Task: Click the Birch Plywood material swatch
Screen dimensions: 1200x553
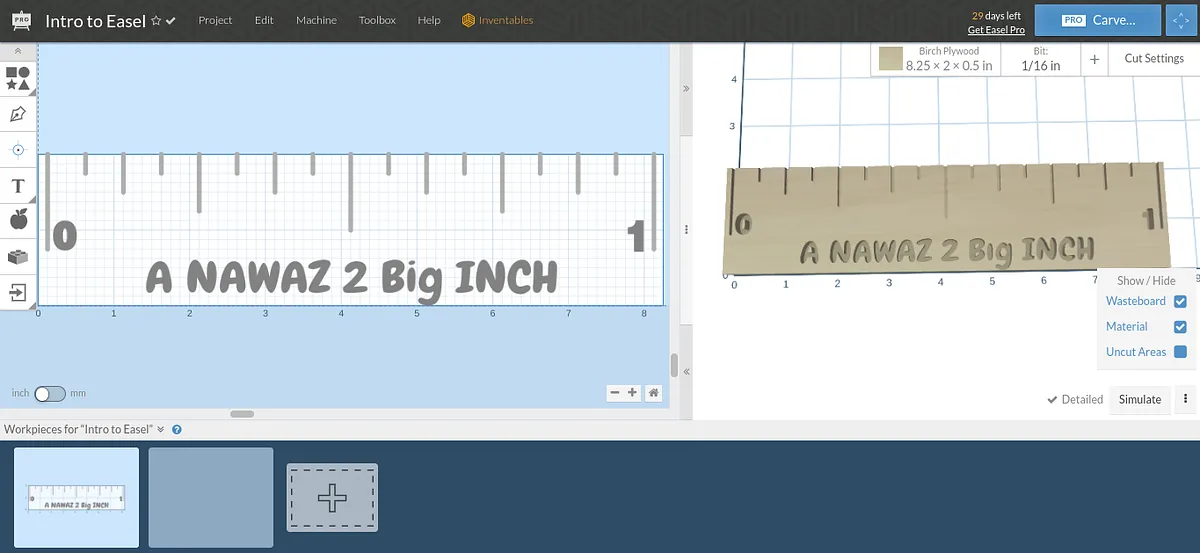Action: [x=890, y=59]
